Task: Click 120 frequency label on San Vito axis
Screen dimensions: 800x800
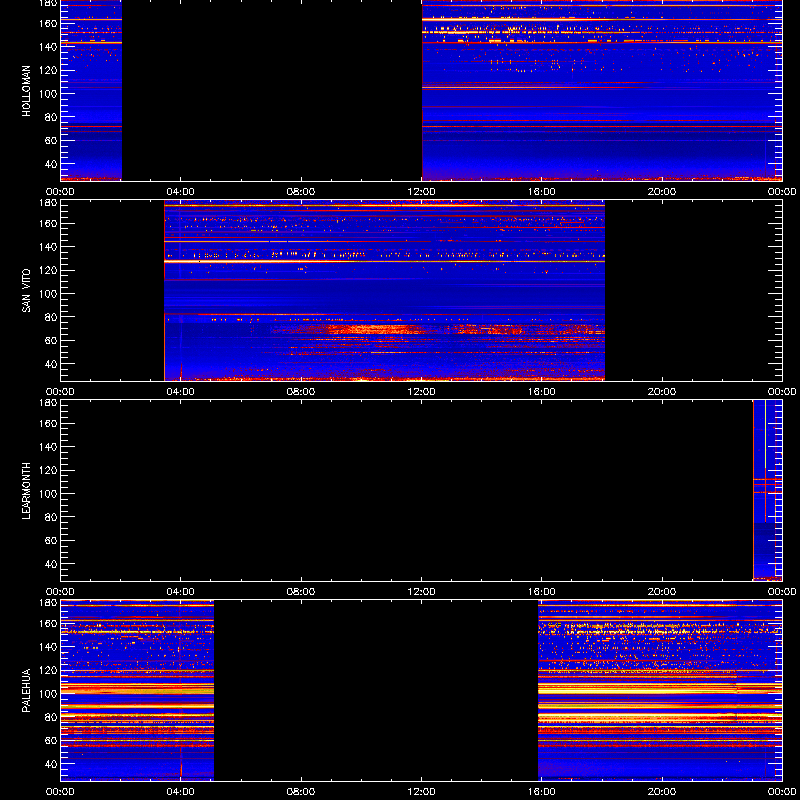Action: (x=50, y=270)
